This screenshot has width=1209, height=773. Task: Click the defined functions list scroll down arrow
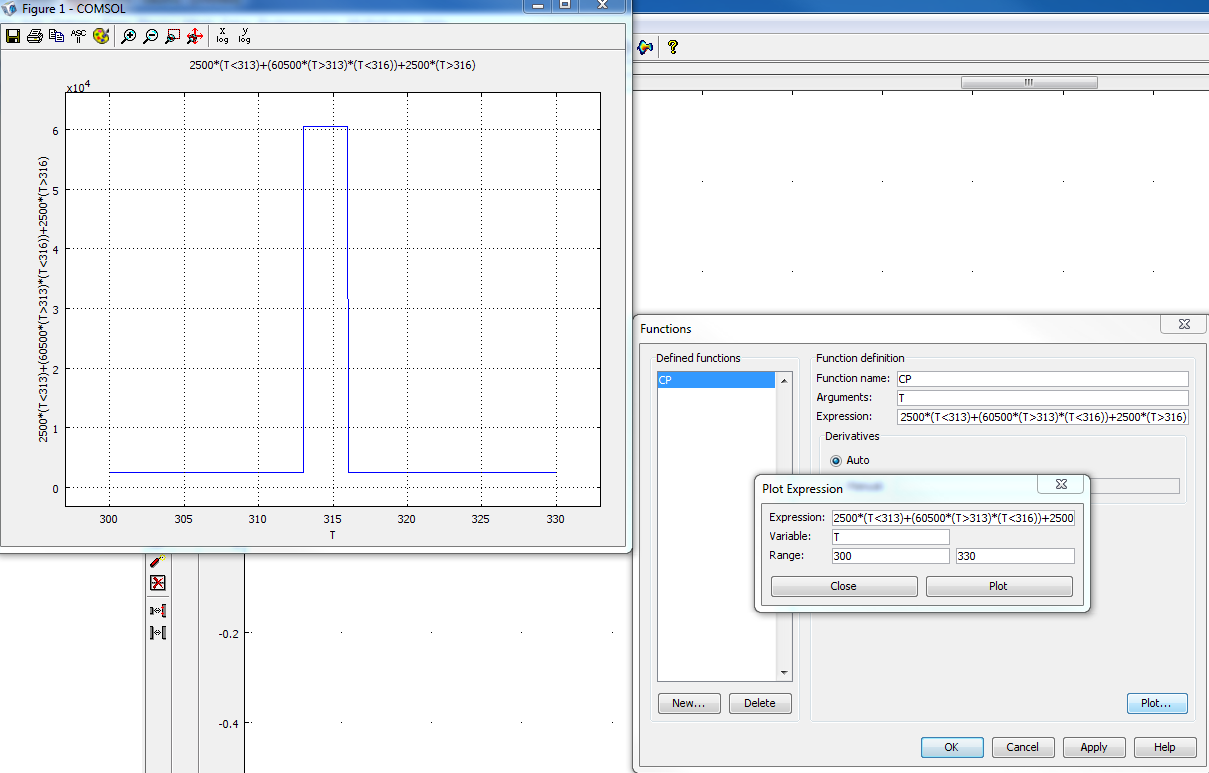[784, 673]
